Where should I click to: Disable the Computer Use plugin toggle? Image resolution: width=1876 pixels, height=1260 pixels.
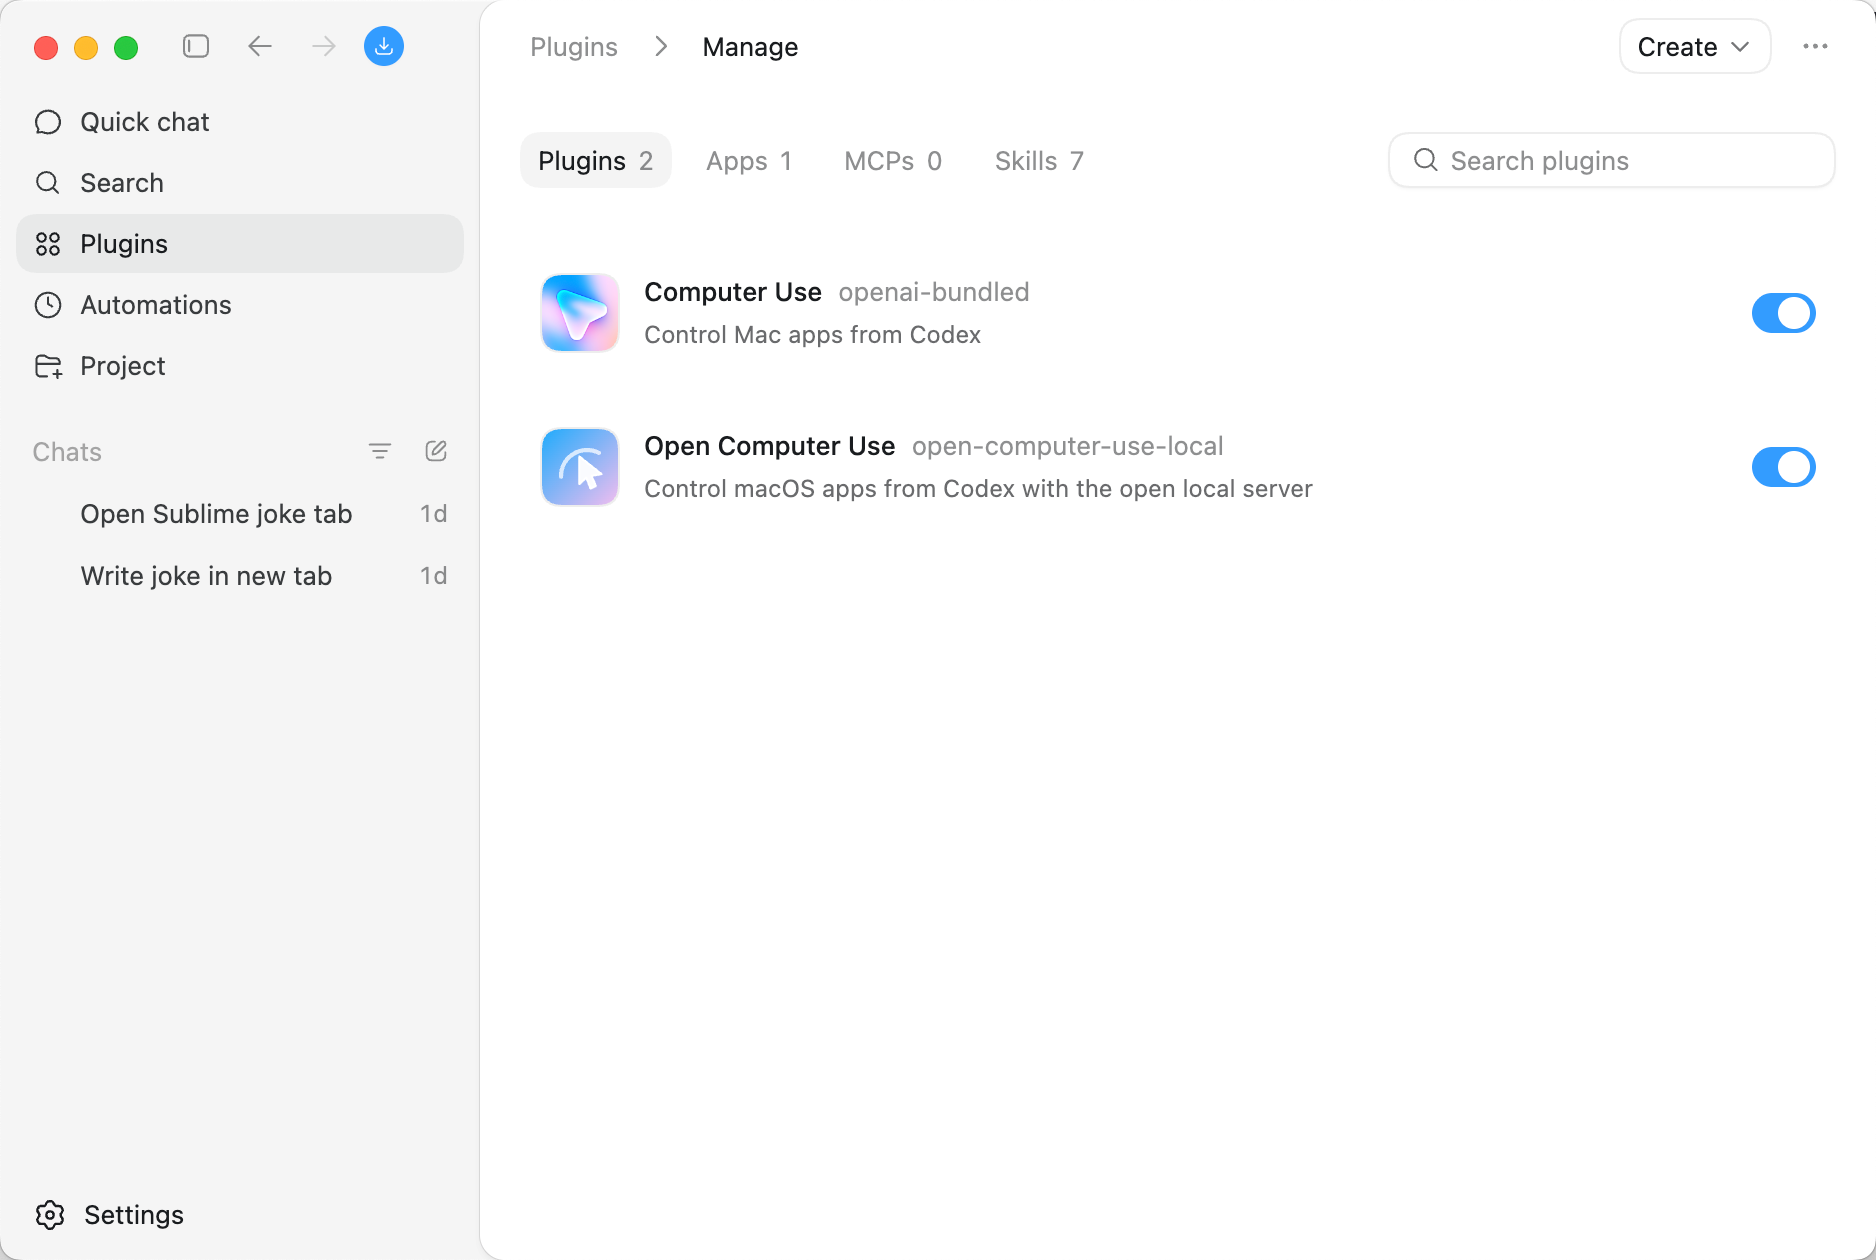pos(1783,313)
